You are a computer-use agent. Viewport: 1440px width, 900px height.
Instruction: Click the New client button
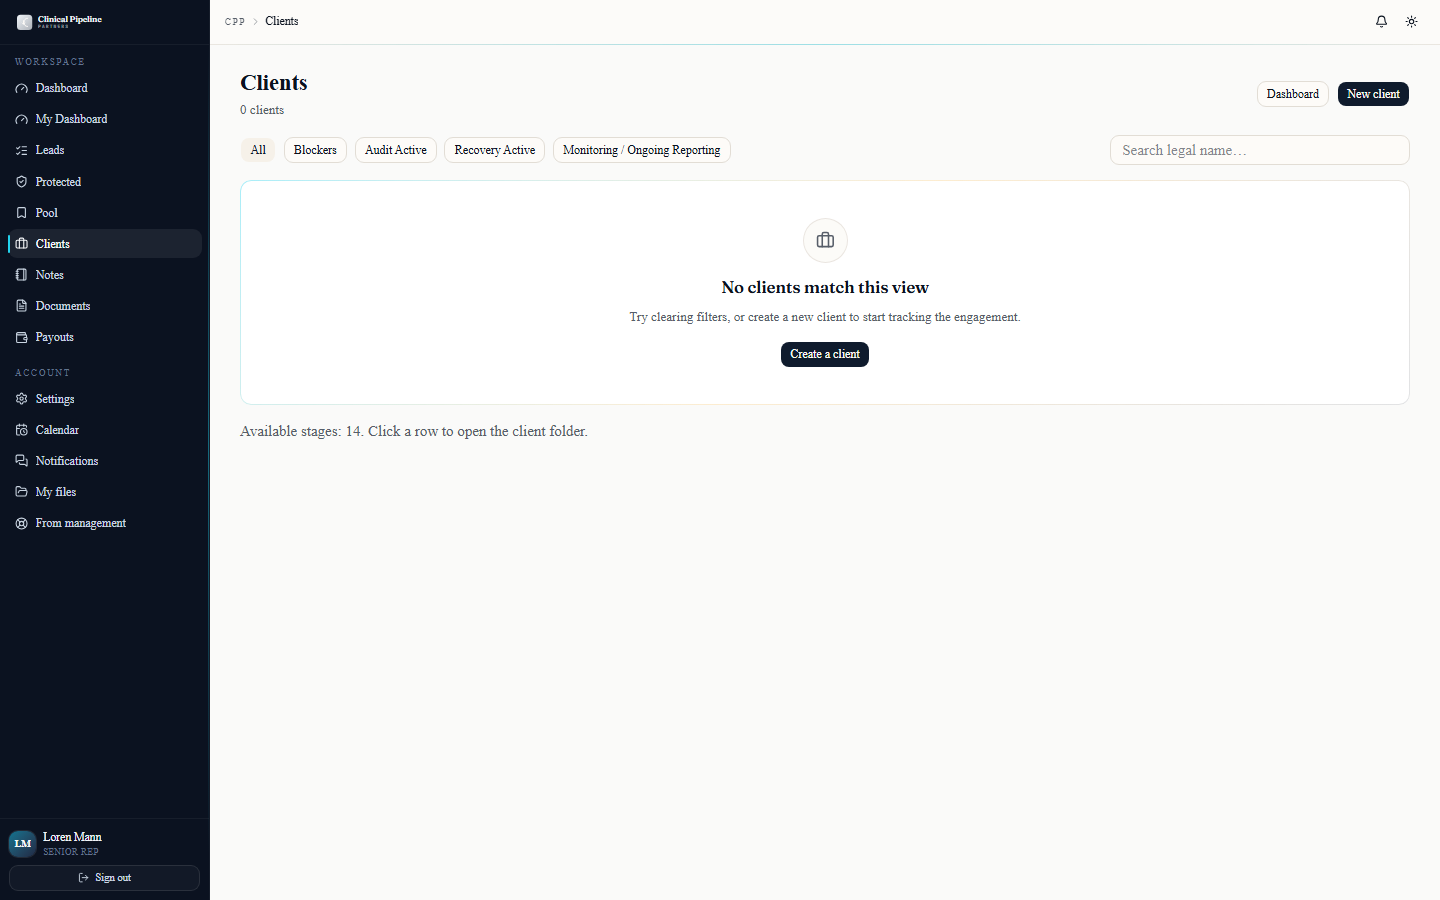coord(1373,94)
